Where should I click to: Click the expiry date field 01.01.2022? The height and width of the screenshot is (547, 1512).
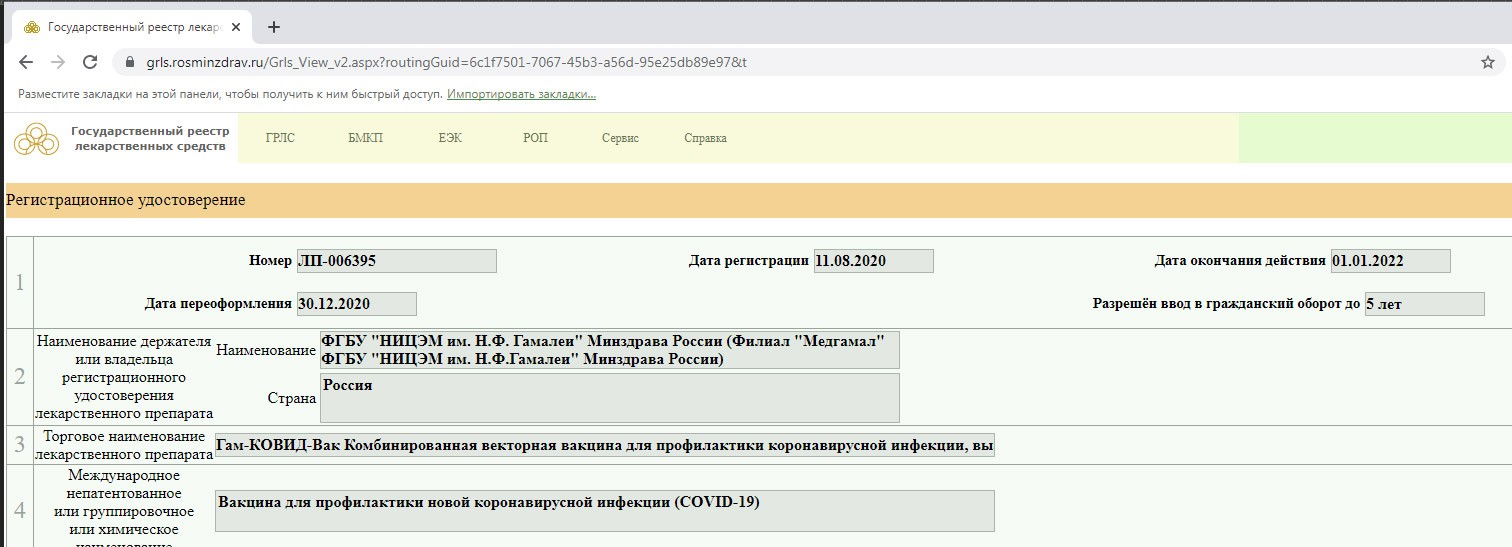click(1390, 261)
